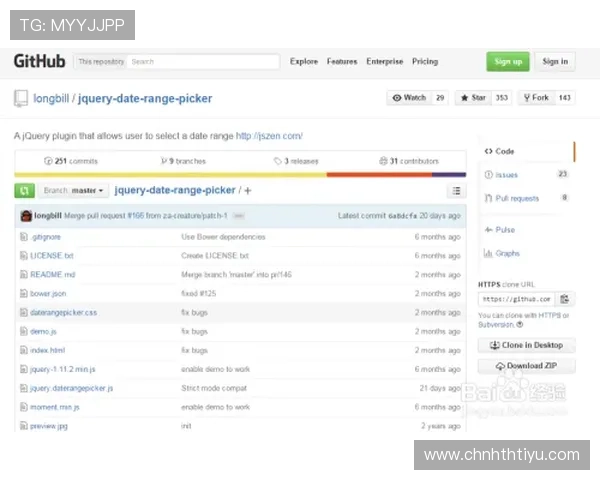Screen dimensions: 600x480
Task: Click the green compare branches icon
Action: [x=24, y=190]
